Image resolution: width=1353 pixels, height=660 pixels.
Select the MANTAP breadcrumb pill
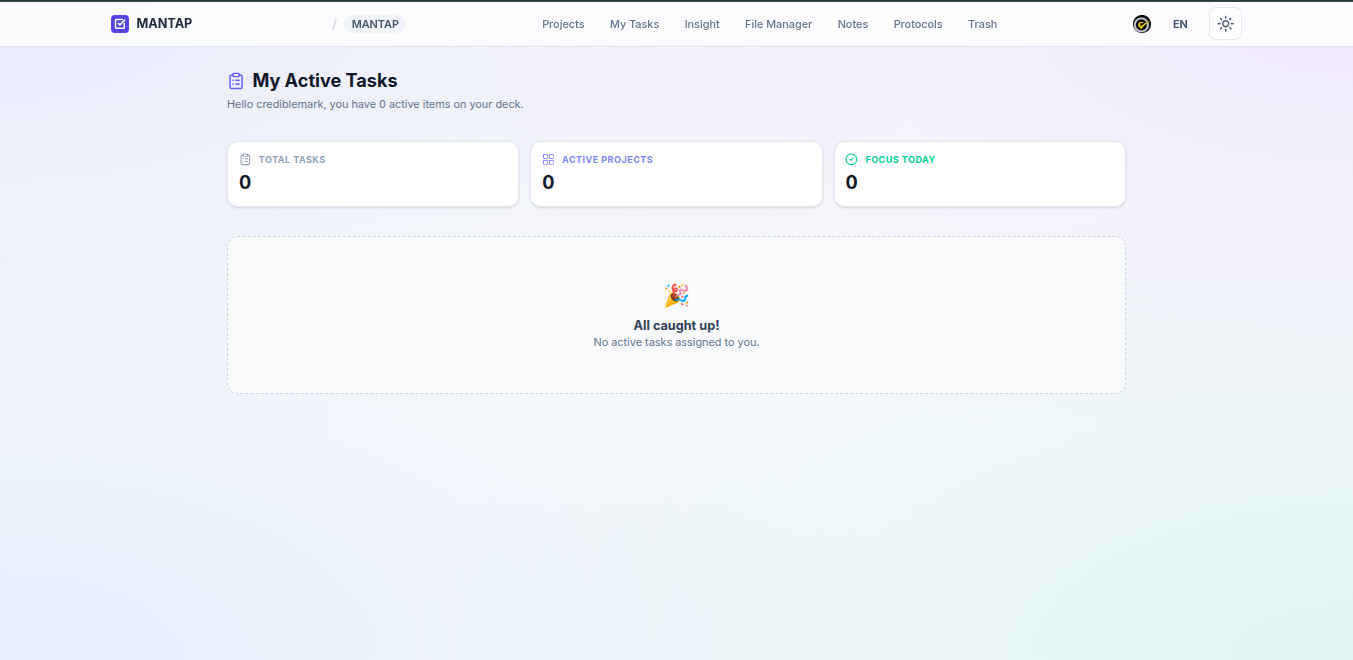point(375,24)
